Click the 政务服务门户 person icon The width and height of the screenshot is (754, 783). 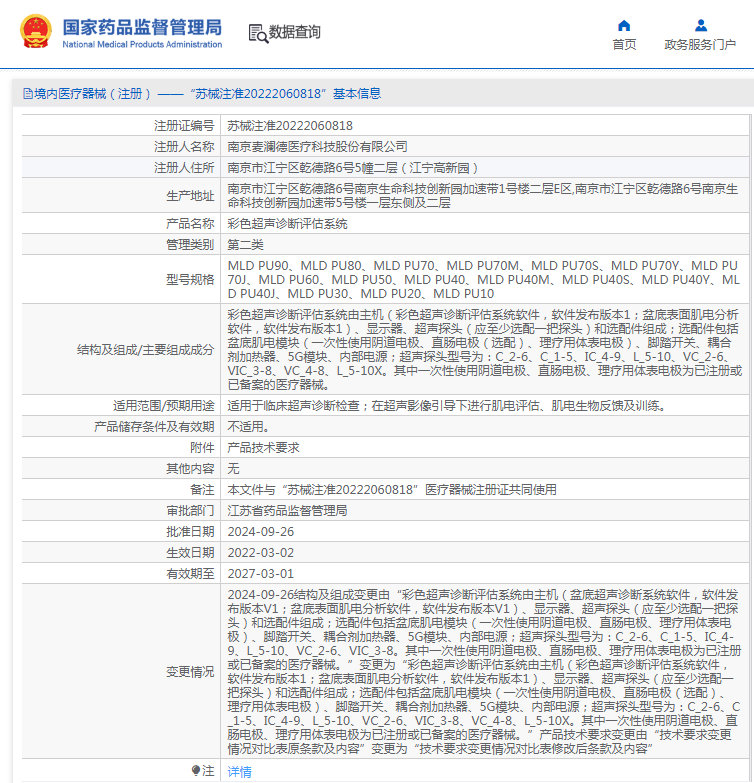point(700,25)
